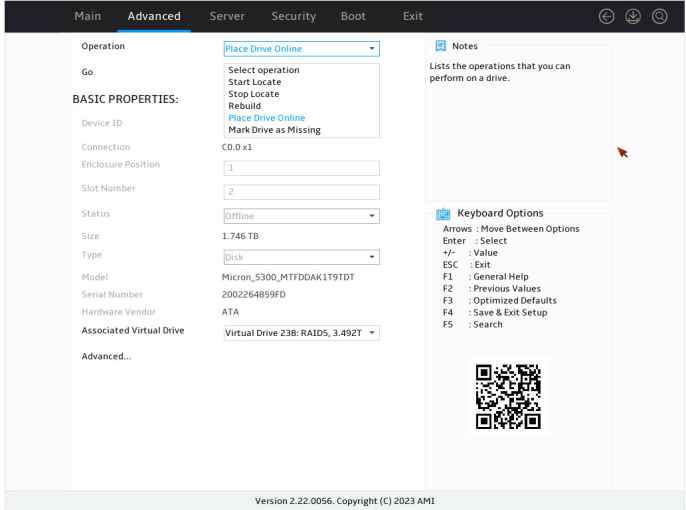Select the Boot tab

click(x=353, y=16)
